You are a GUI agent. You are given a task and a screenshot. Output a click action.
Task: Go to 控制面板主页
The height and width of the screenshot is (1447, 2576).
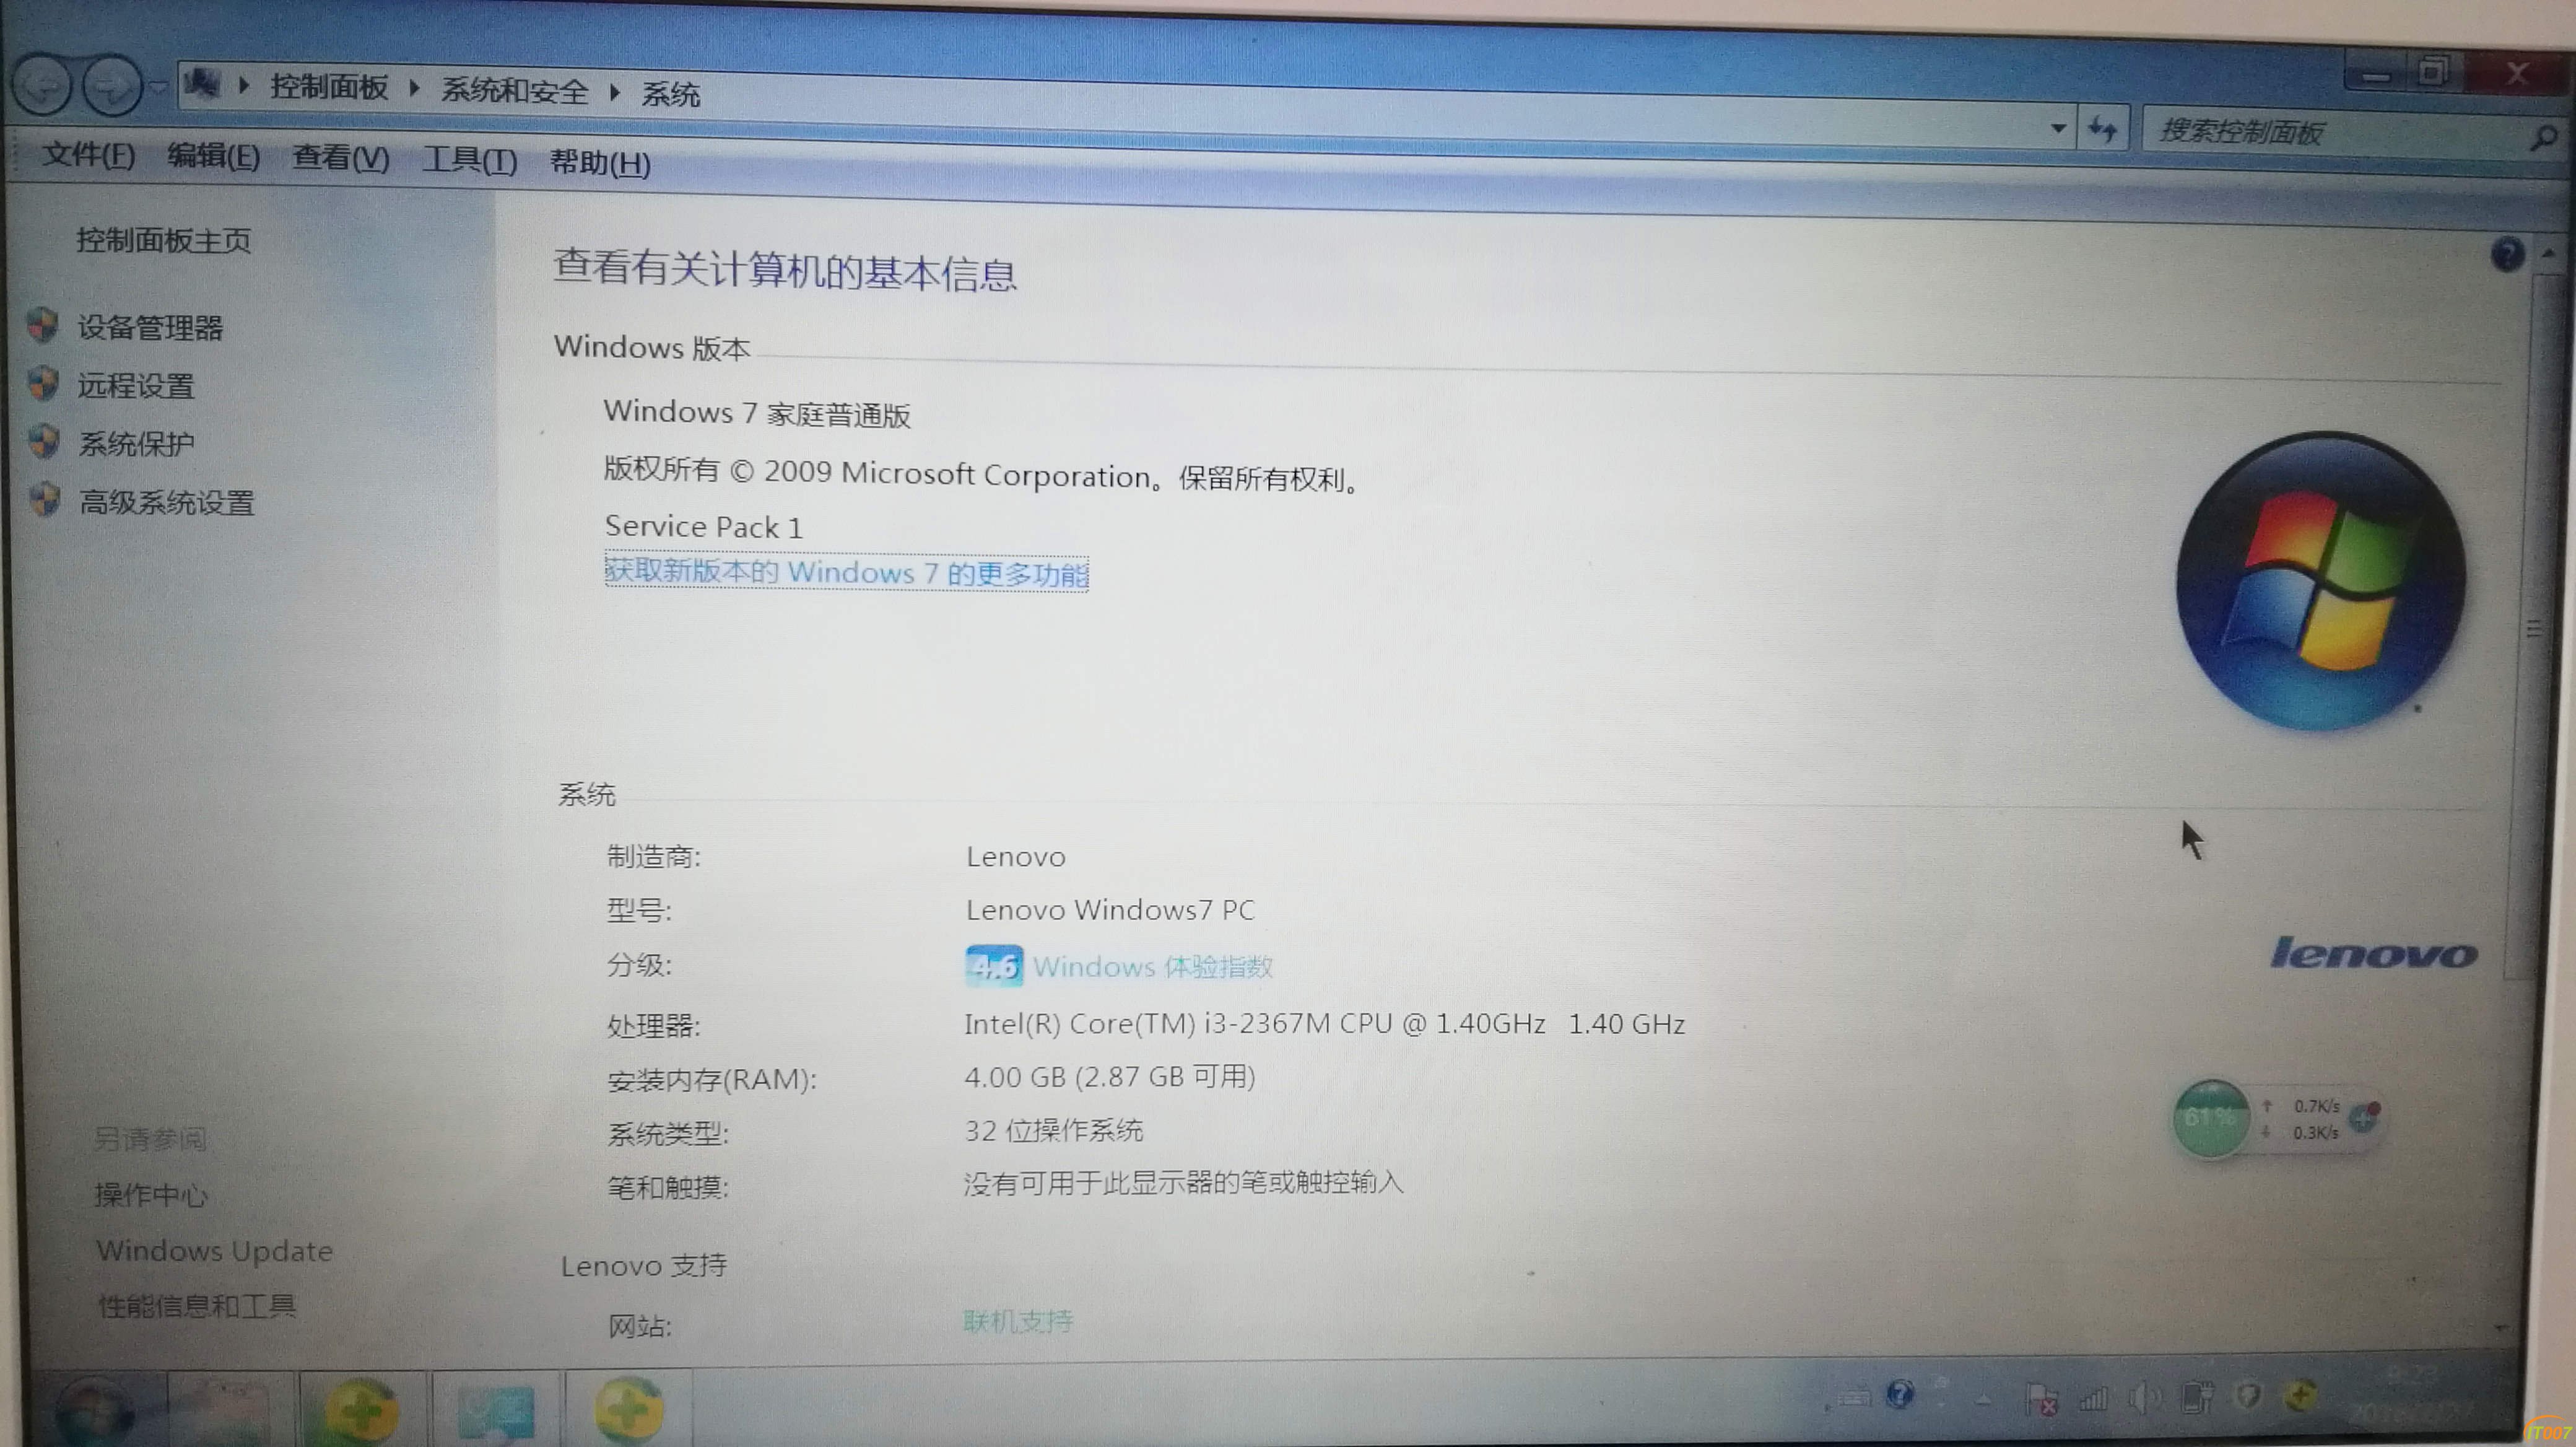pyautogui.click(x=164, y=241)
